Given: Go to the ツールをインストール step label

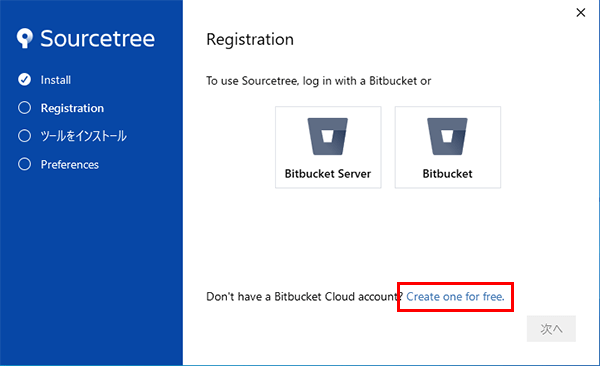Looking at the screenshot, I should click(x=83, y=136).
